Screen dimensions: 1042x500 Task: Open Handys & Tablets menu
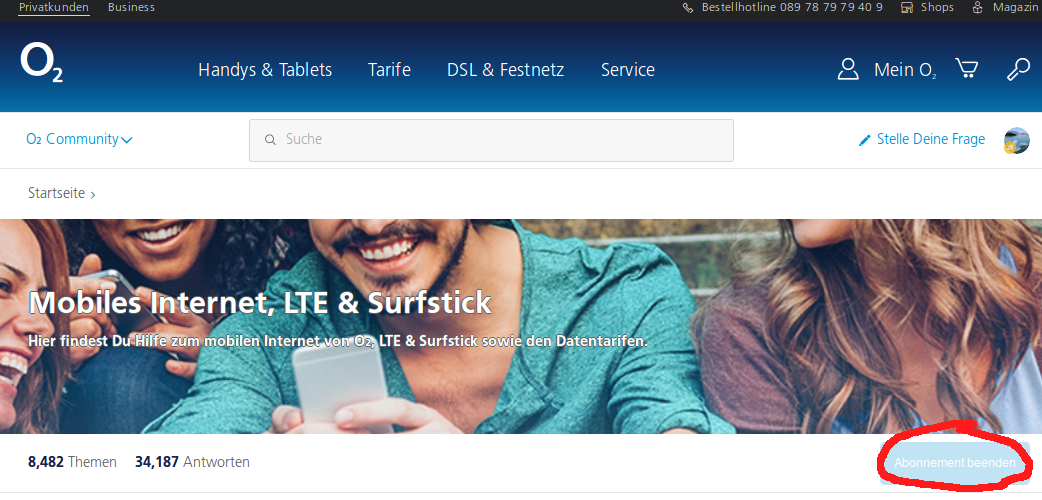point(265,70)
